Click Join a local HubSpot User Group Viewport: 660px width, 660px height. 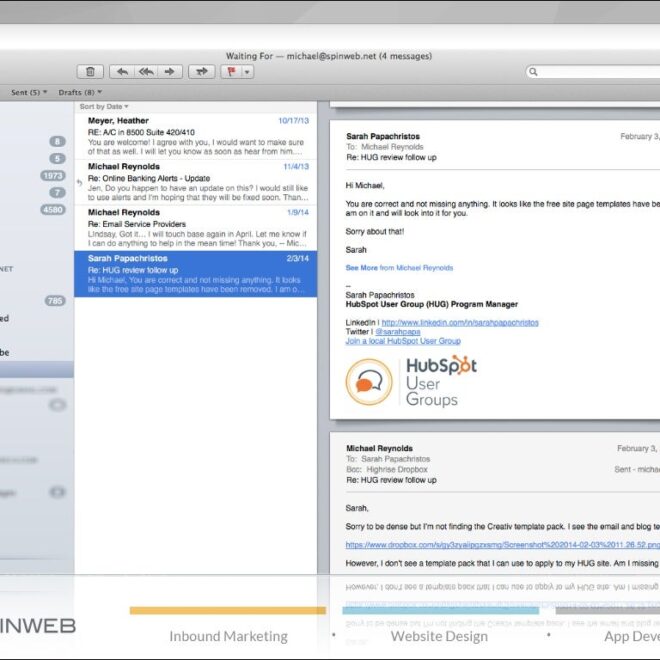403,341
